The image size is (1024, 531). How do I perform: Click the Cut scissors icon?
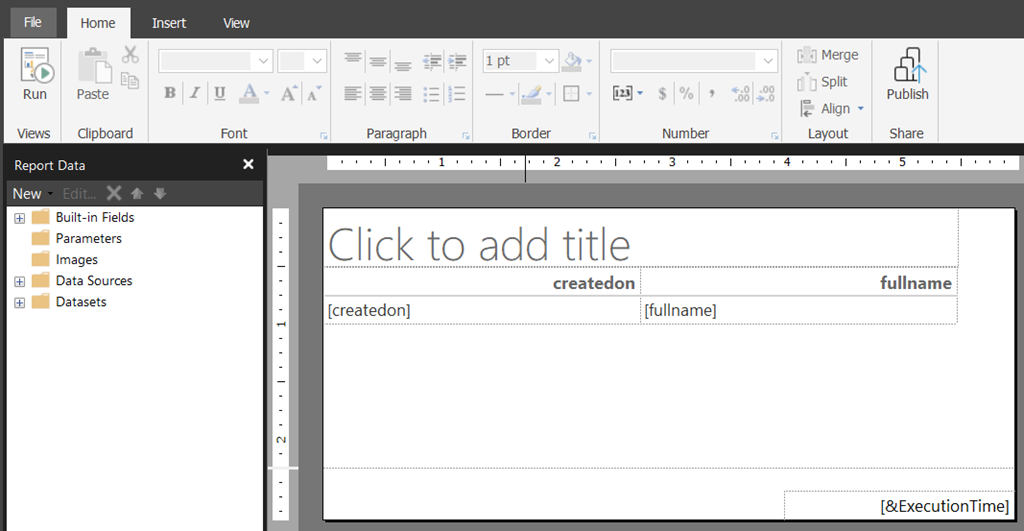[x=130, y=55]
